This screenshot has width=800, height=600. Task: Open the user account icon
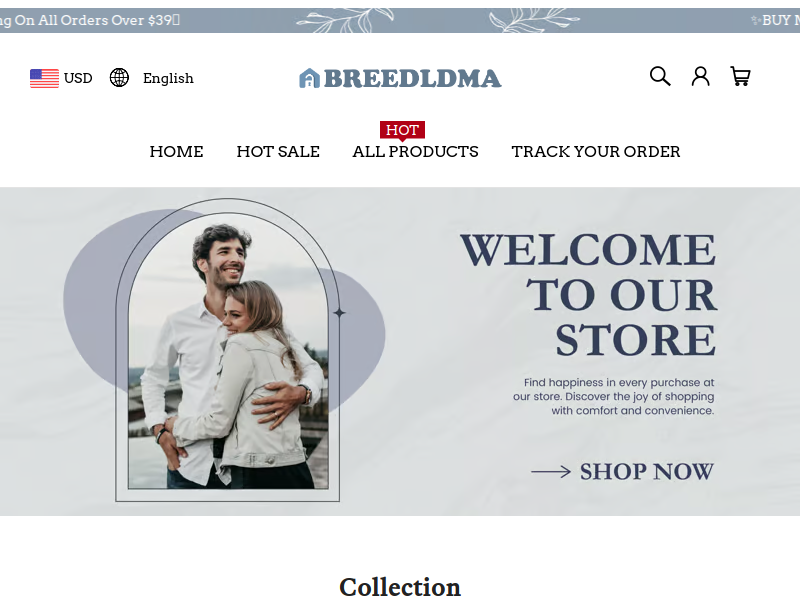[x=701, y=77]
